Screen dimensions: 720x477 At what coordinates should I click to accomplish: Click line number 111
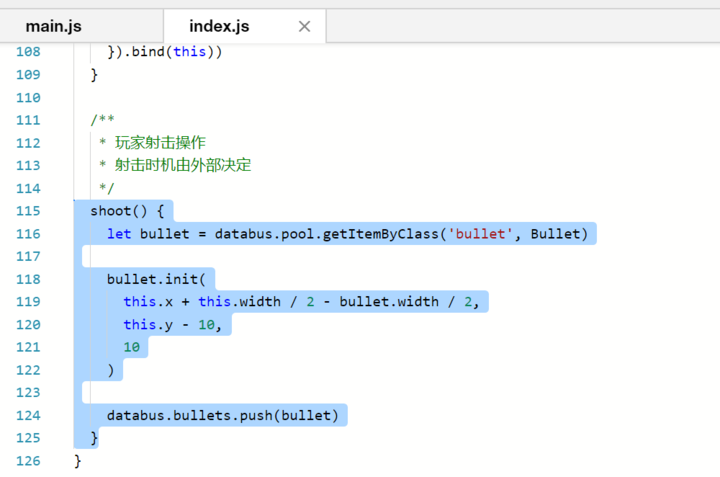coord(28,120)
